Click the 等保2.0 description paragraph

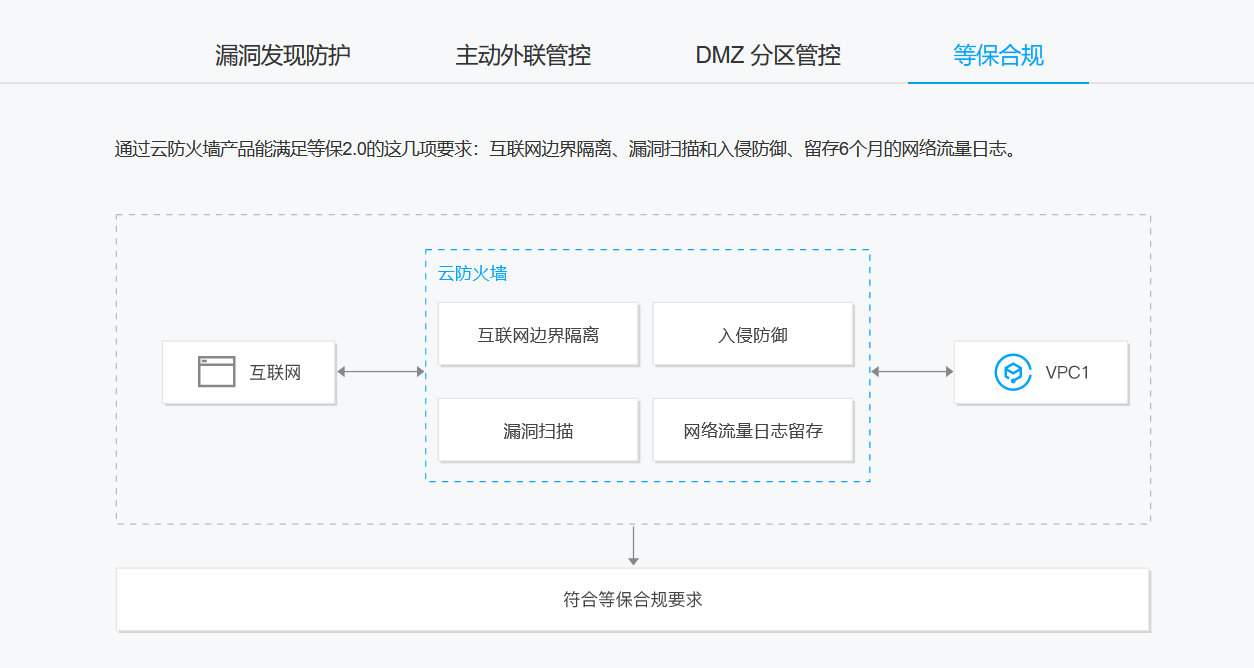(566, 150)
